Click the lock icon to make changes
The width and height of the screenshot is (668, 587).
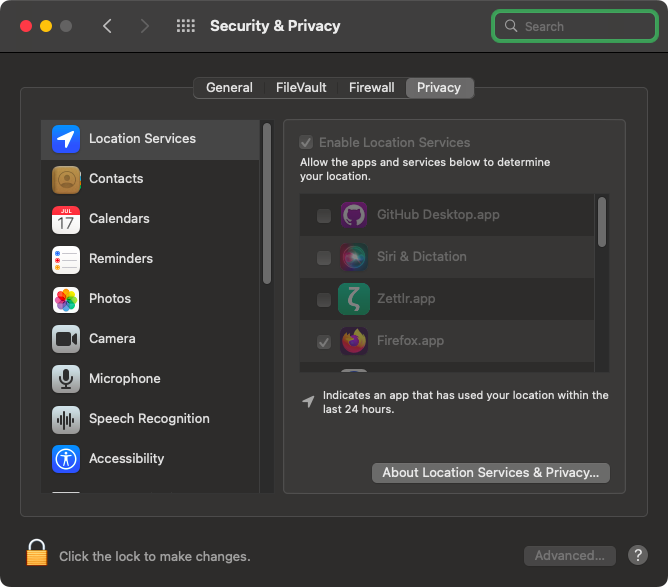pos(37,553)
